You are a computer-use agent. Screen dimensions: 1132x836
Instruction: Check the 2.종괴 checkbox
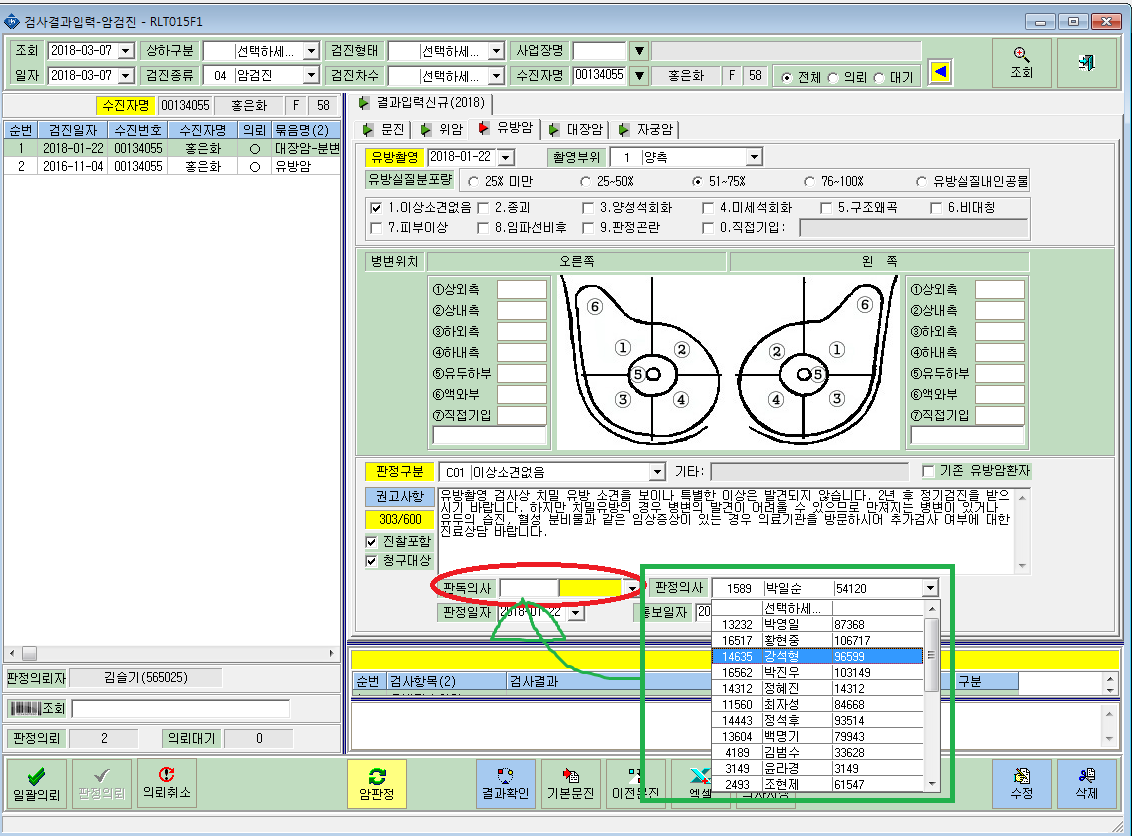[x=484, y=208]
